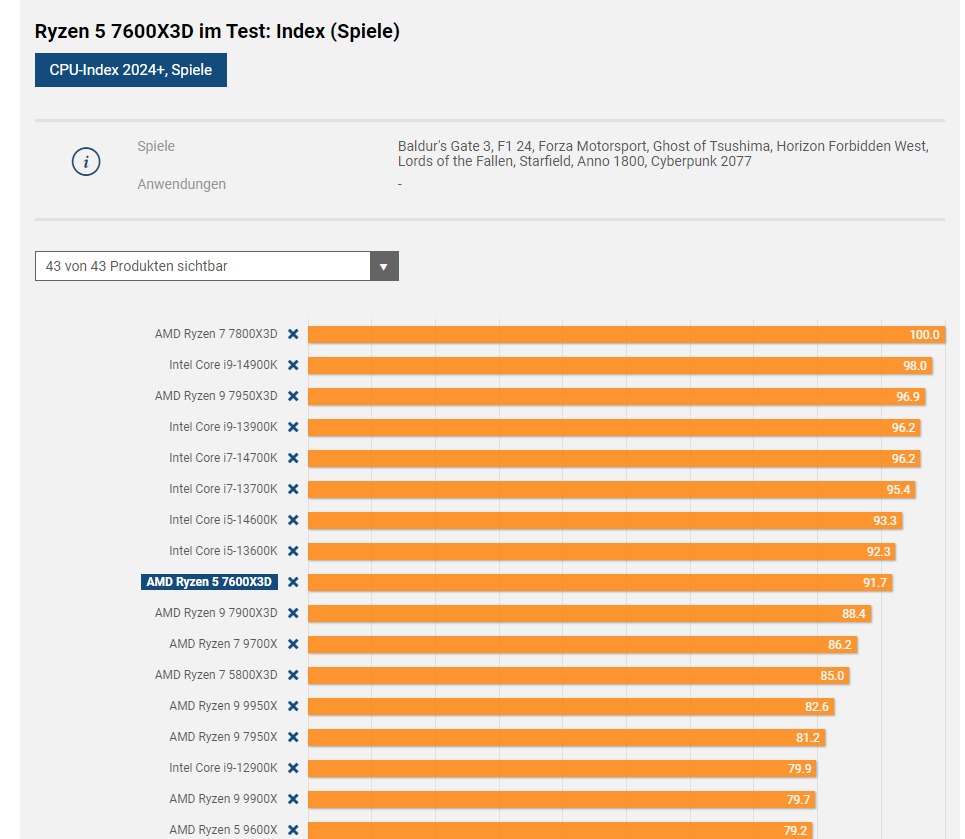
Task: Click the 'Anwendungen' row label
Action: (182, 184)
